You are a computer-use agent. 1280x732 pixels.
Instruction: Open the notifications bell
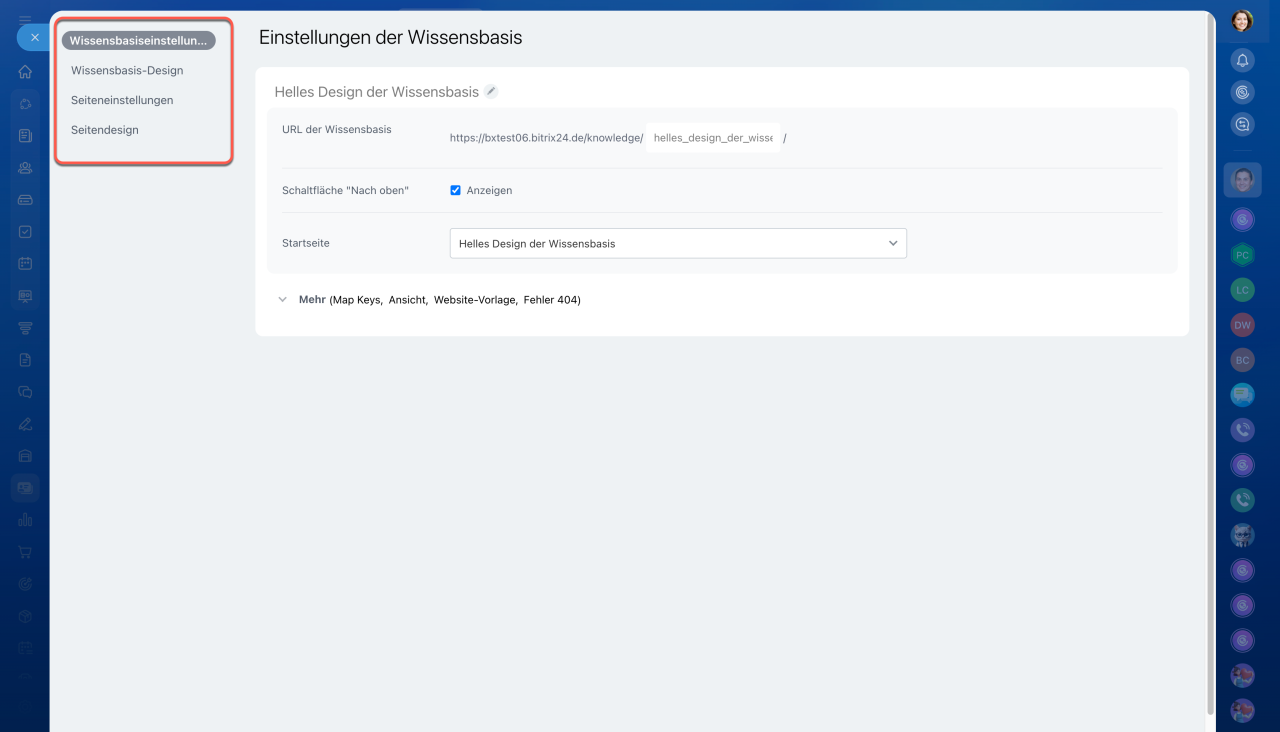coord(1242,61)
